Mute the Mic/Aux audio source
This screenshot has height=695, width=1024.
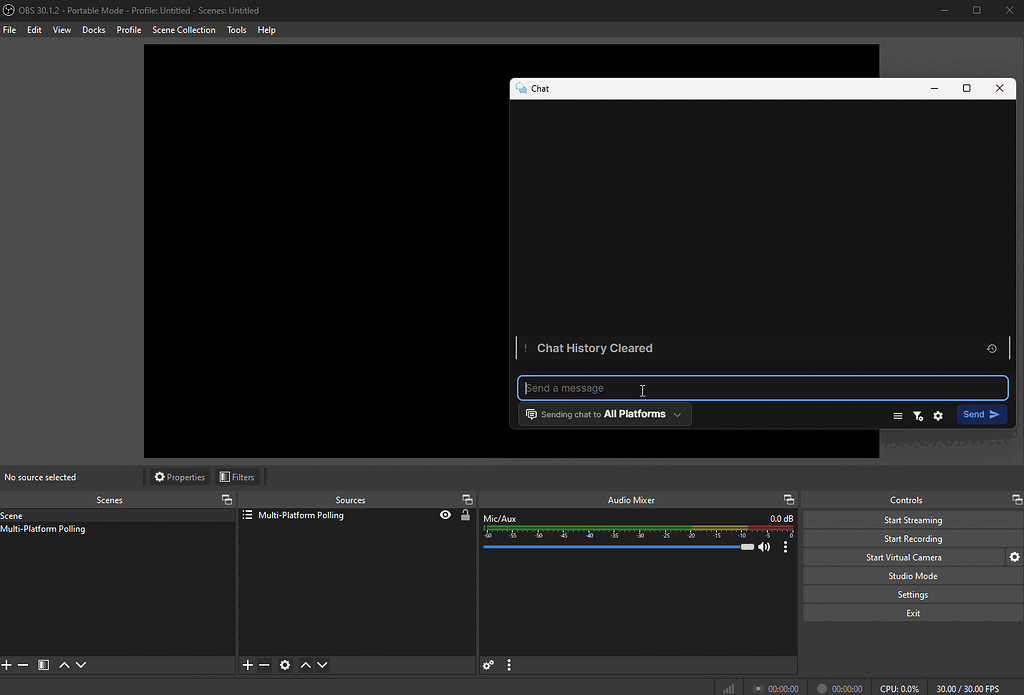click(763, 546)
